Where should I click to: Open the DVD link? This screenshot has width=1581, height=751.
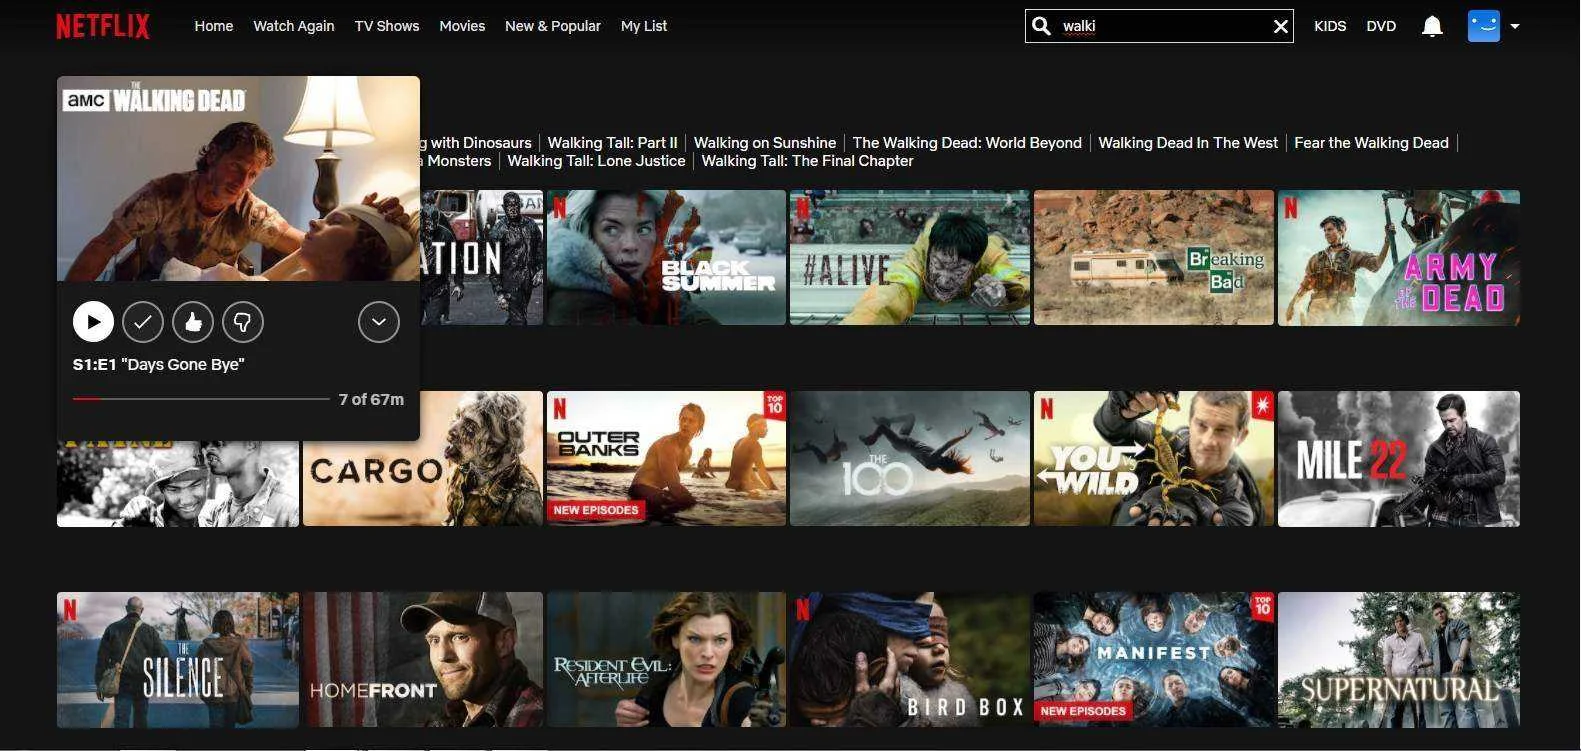point(1381,26)
